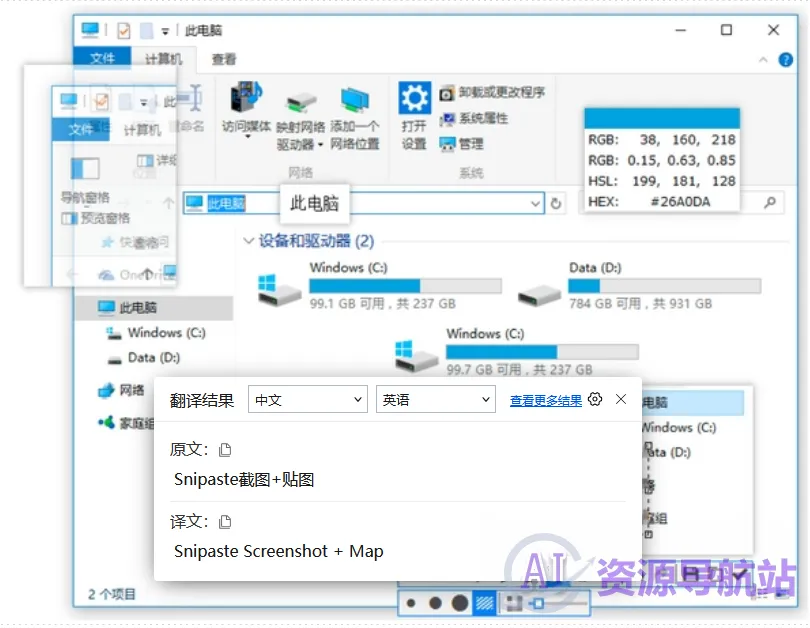Switch to the 查看 ribbon tab
This screenshot has height=628, width=810.
[224, 59]
